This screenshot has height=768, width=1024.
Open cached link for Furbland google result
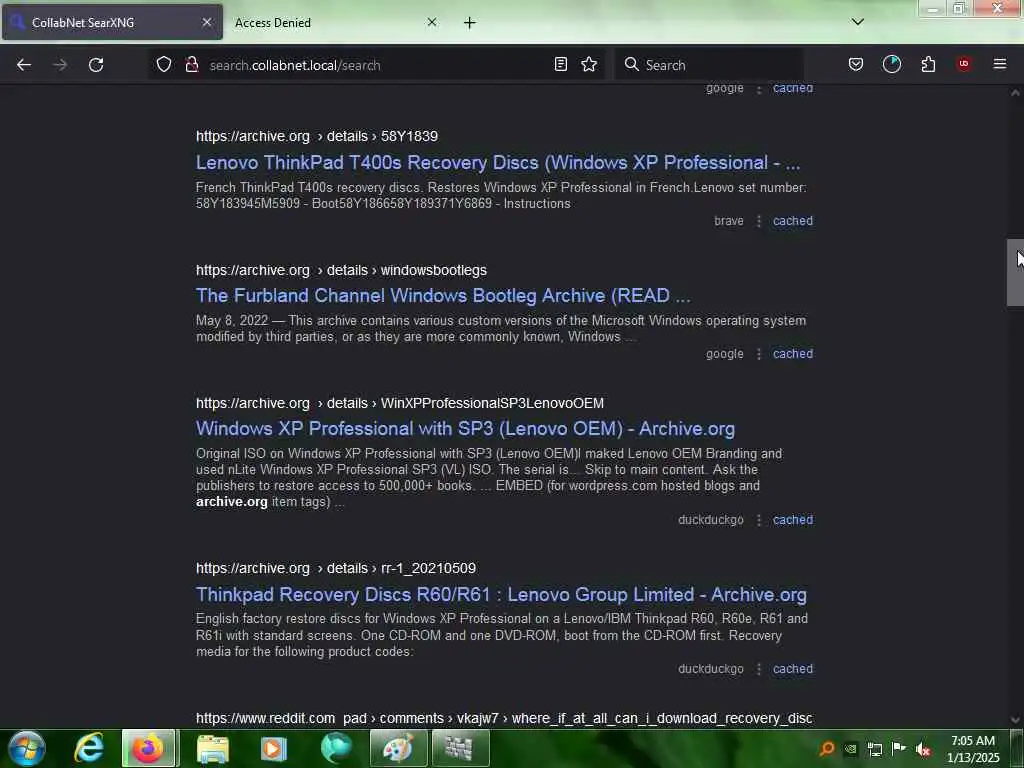(x=793, y=354)
